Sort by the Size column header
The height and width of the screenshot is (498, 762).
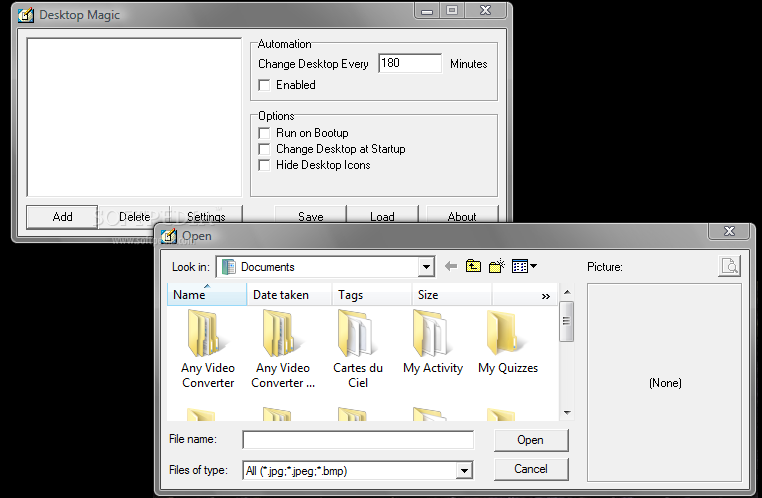click(451, 294)
